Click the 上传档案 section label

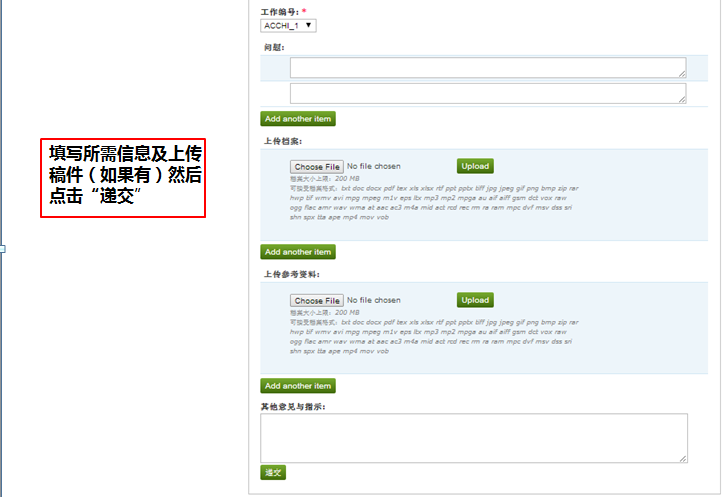[x=283, y=141]
